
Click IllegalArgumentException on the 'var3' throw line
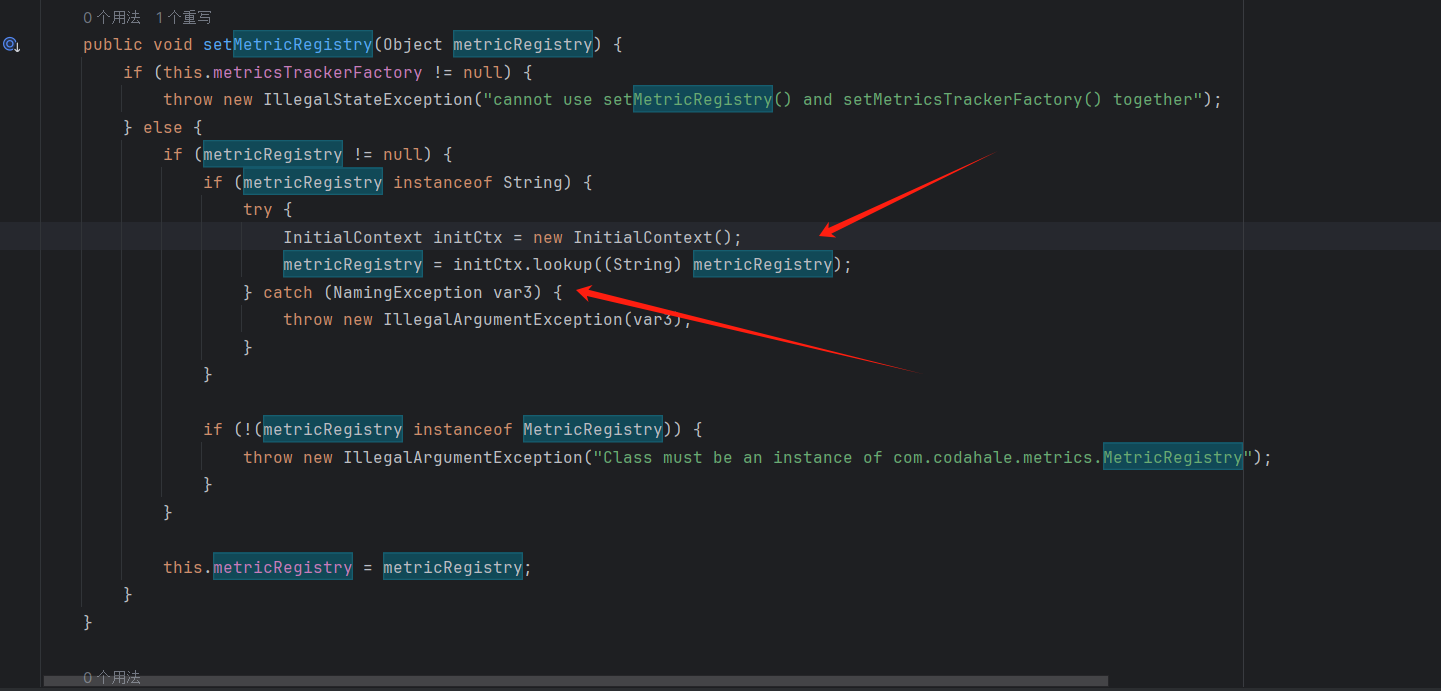tap(503, 320)
